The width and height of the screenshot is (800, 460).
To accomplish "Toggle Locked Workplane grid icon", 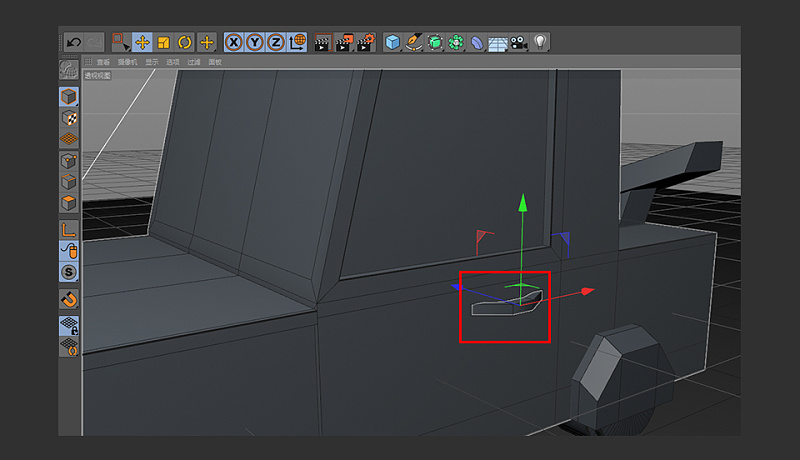I will (x=69, y=325).
